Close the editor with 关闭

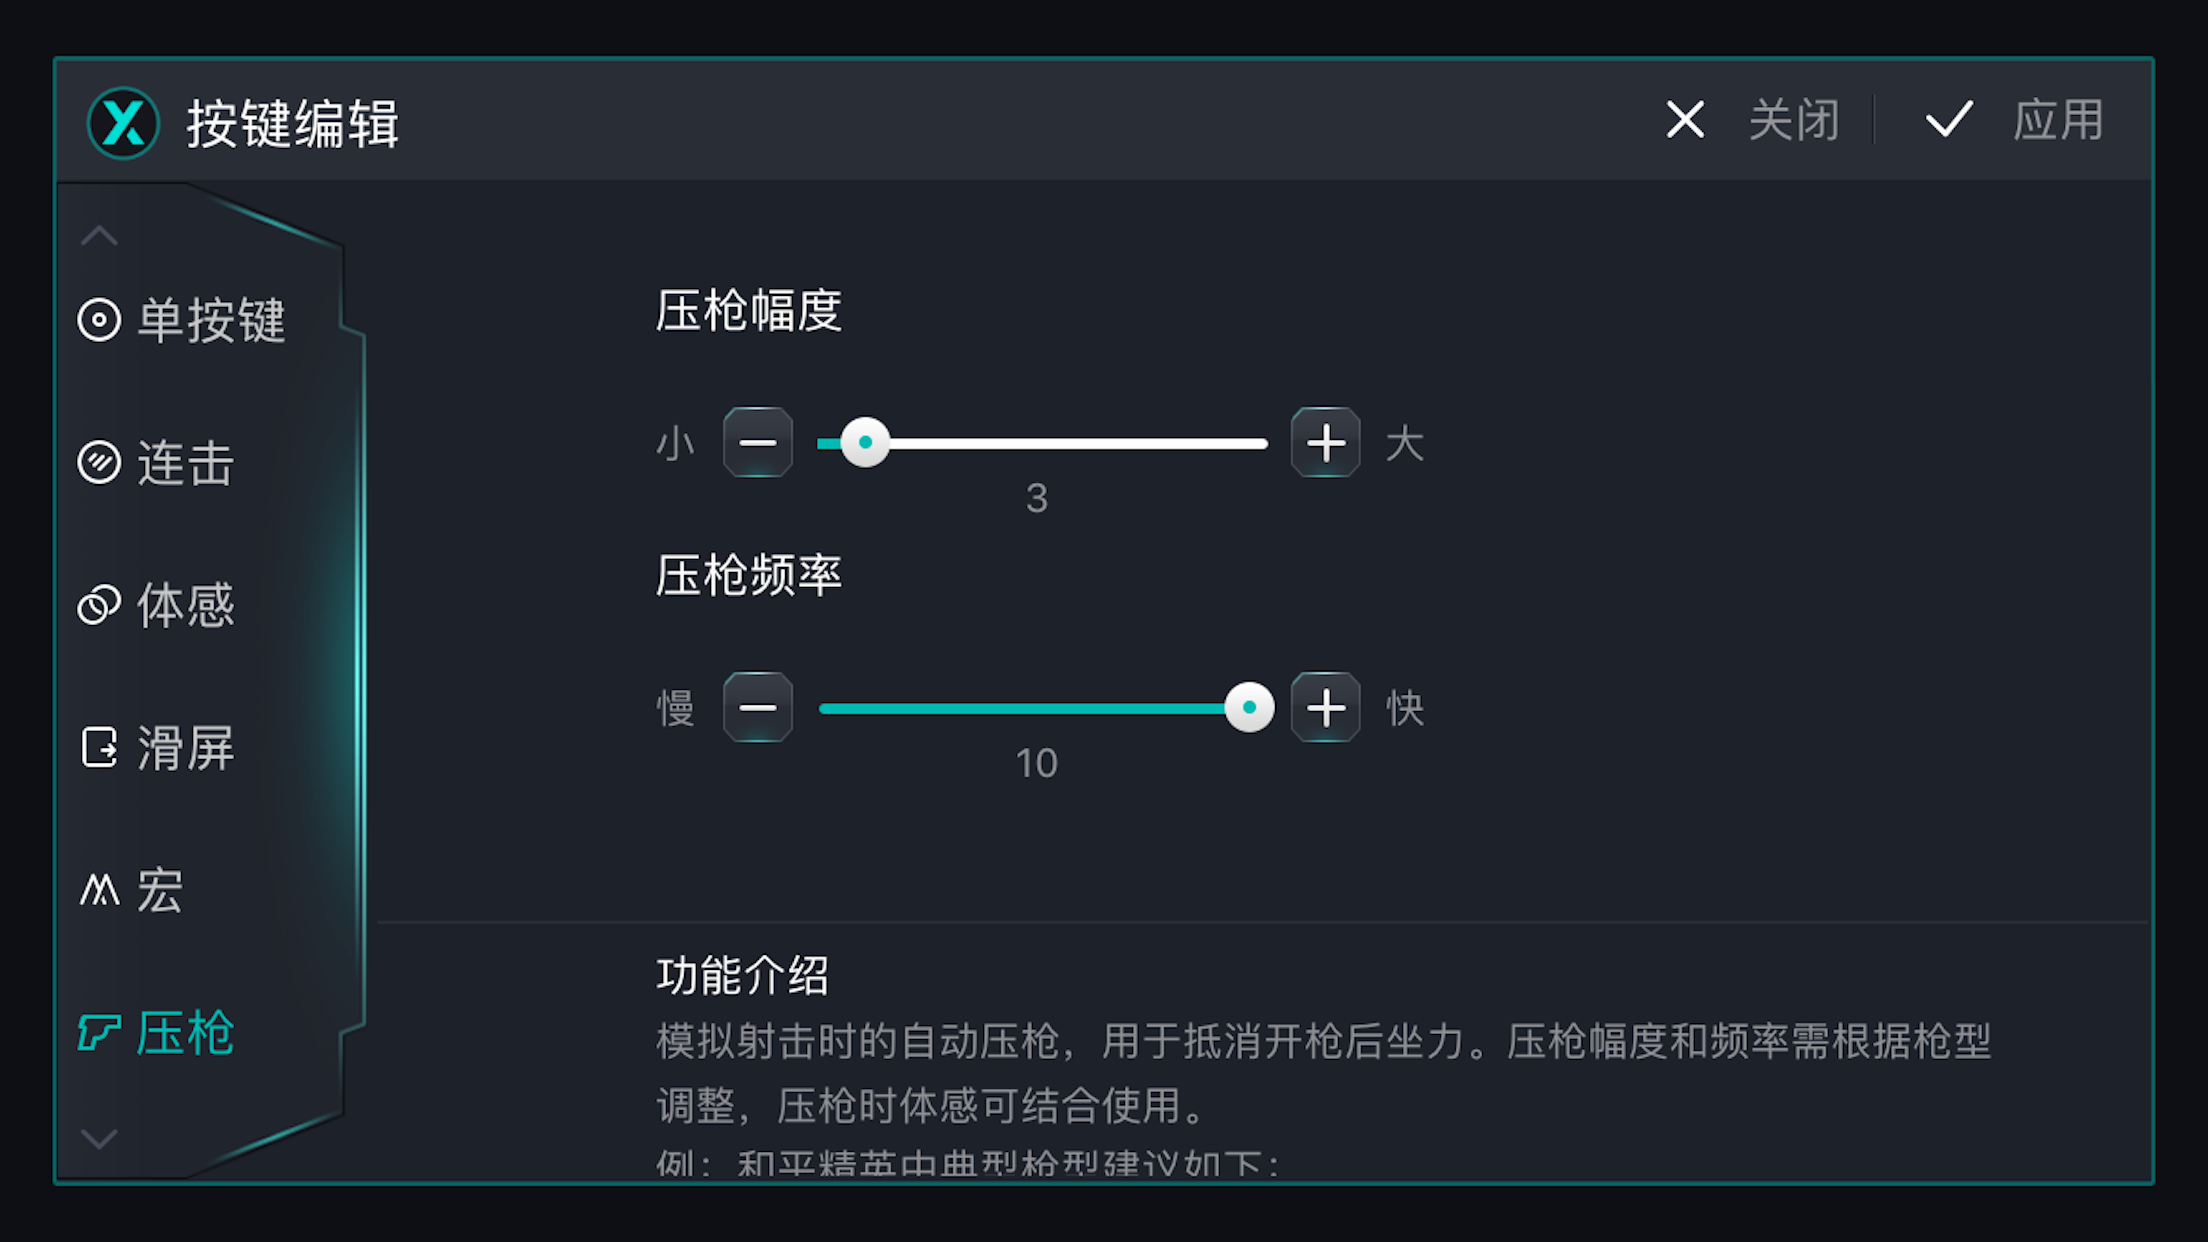click(x=1793, y=120)
